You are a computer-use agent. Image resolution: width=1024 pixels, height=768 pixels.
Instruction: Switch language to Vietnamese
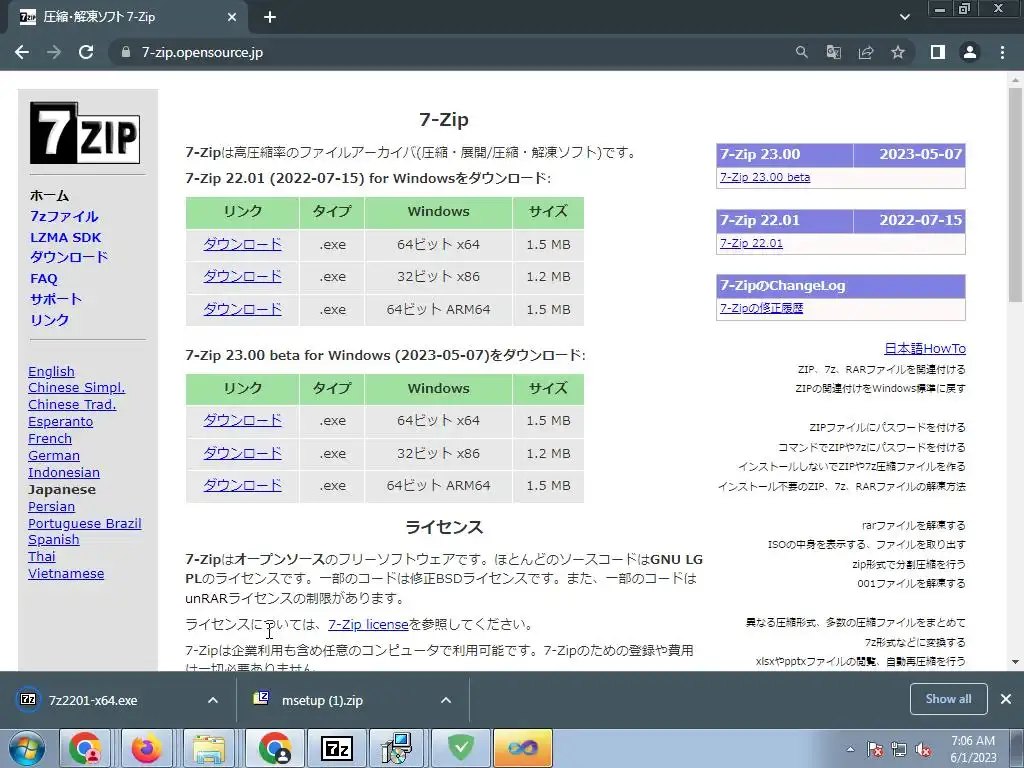(66, 573)
